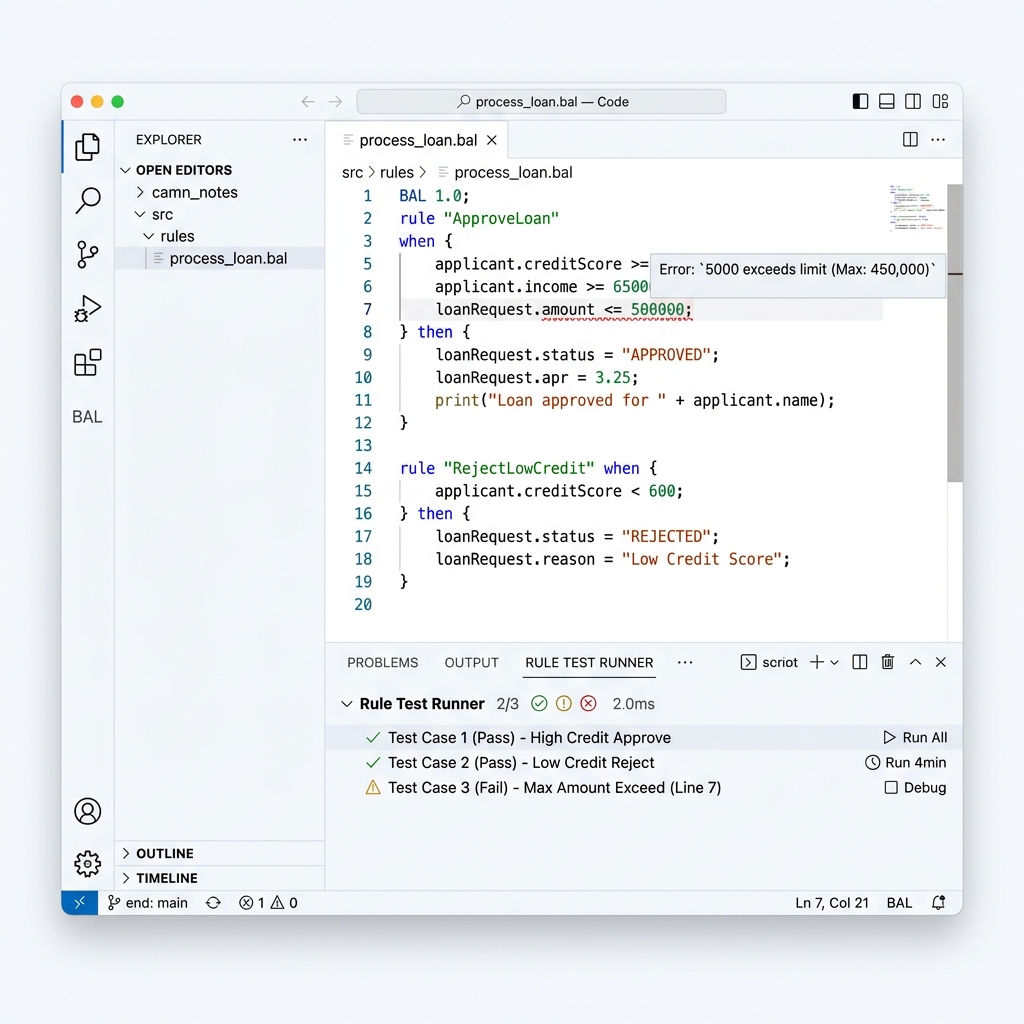Switch to the RULE TEST RUNNER tab

click(589, 662)
